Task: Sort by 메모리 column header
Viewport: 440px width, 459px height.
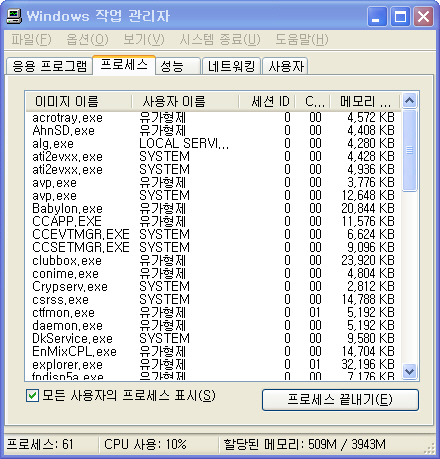Action: (365, 101)
